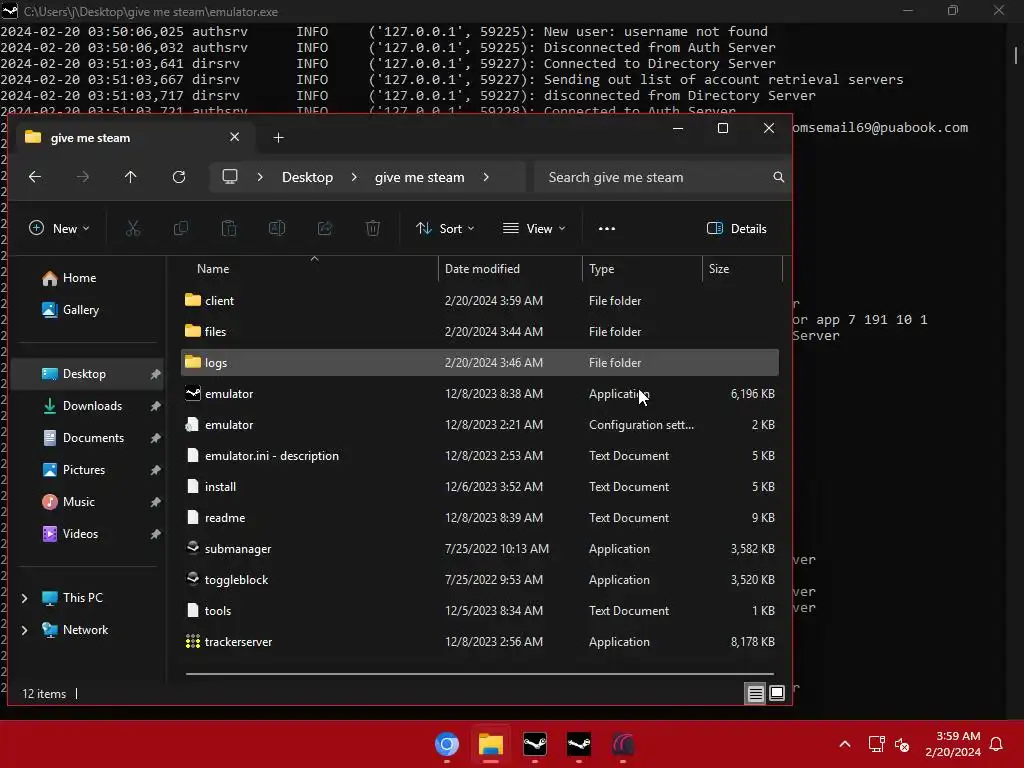Click the This PC monitor icon in address bar

[230, 177]
